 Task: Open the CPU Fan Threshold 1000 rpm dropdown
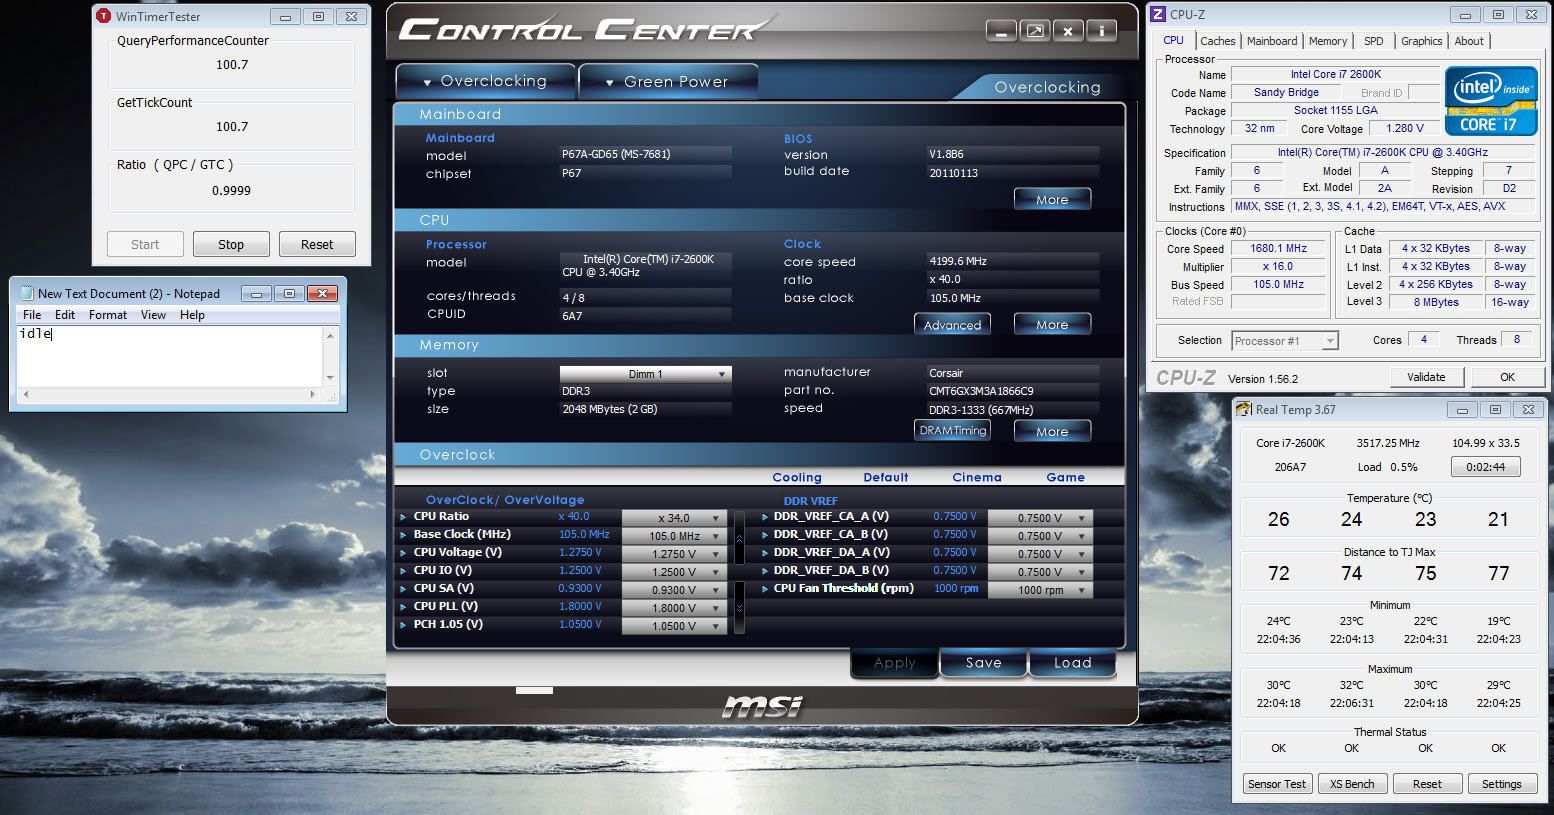point(1040,590)
